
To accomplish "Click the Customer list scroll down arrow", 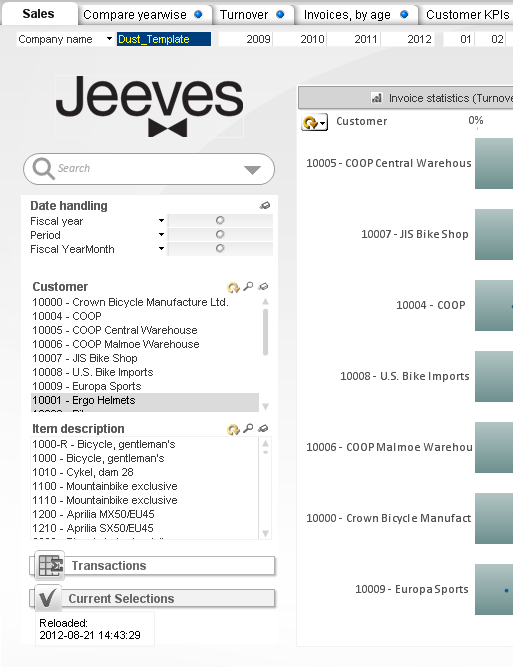I will coord(265,407).
